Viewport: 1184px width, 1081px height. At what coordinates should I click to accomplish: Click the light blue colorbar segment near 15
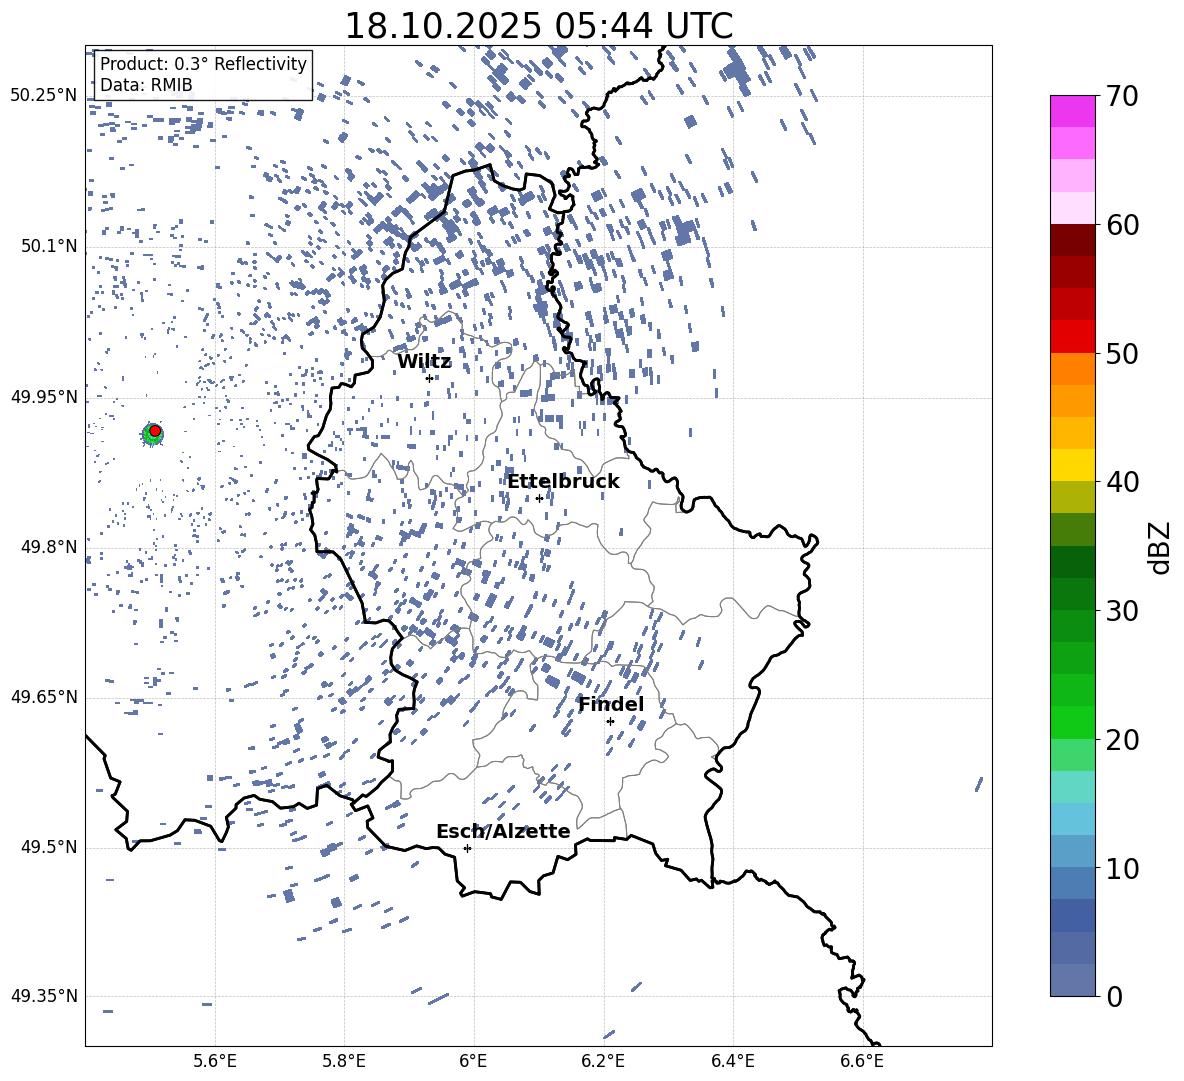[1072, 819]
